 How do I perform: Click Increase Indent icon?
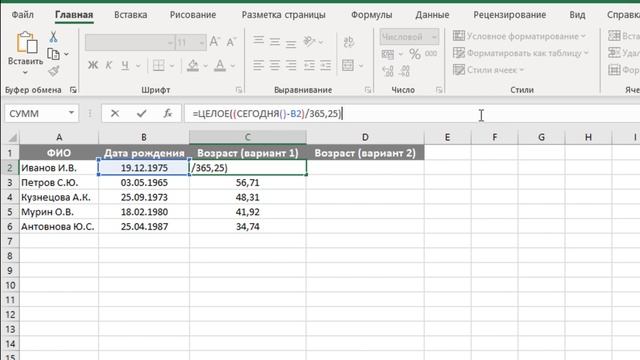point(325,65)
